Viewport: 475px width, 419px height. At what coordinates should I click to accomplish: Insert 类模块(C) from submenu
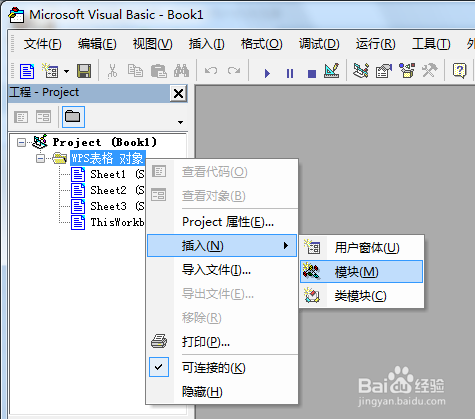click(362, 296)
